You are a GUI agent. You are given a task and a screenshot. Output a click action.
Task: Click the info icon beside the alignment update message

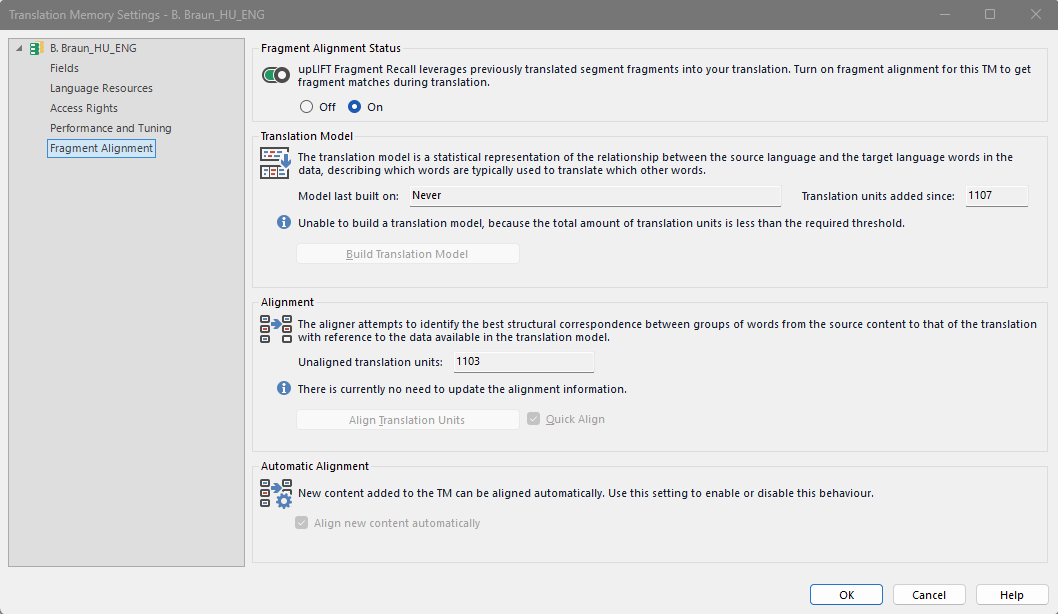[x=283, y=388]
